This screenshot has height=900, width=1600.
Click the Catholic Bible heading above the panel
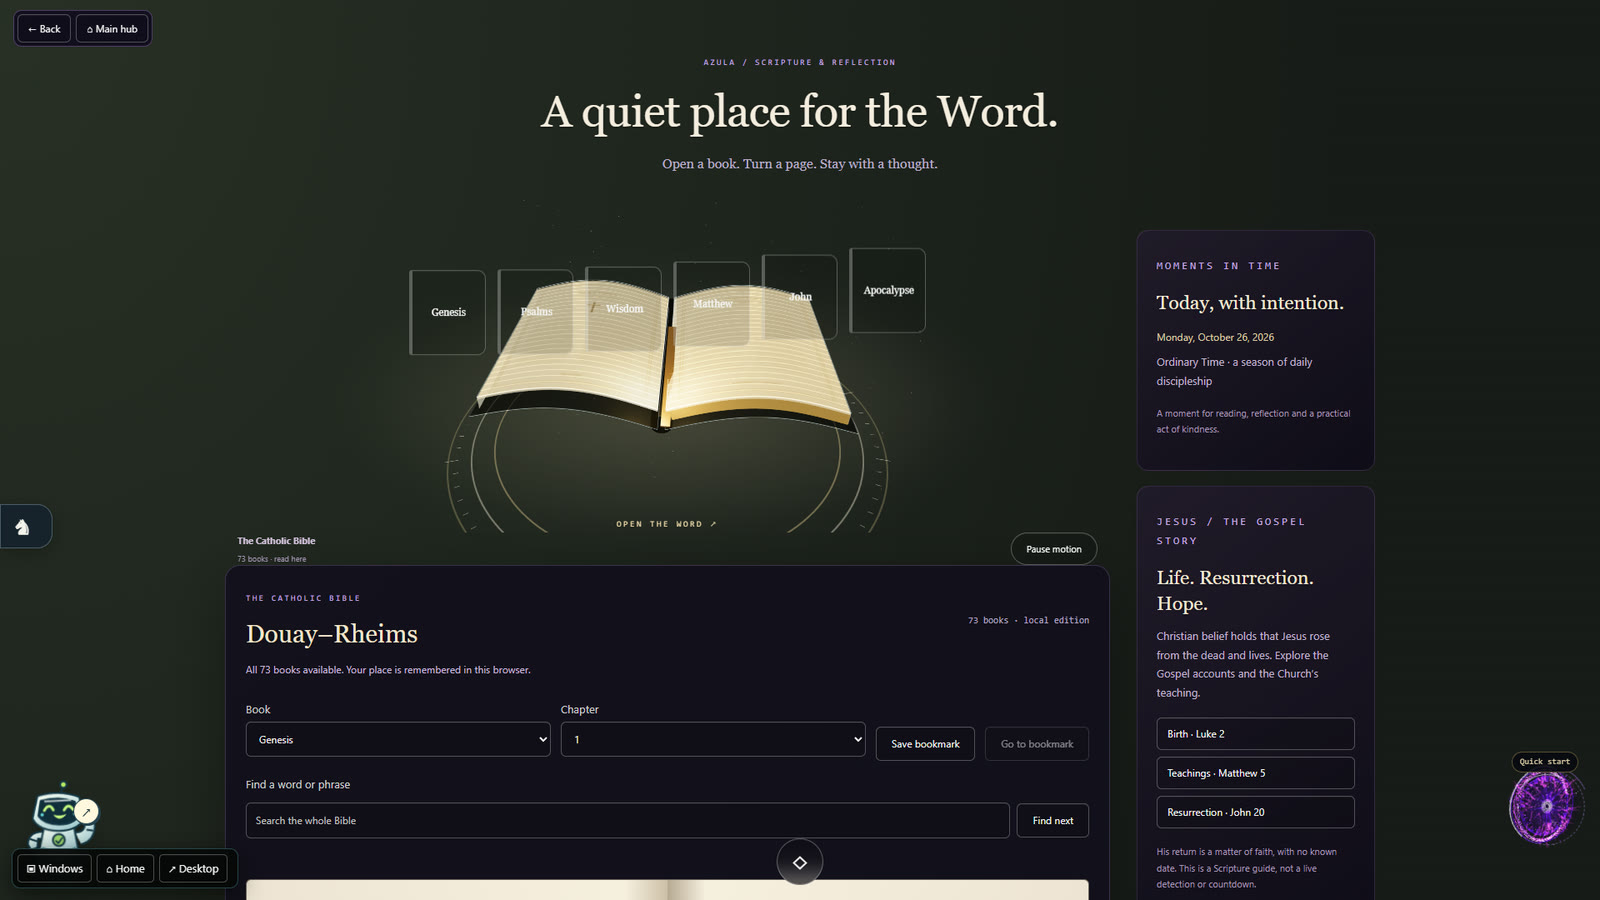coord(276,541)
